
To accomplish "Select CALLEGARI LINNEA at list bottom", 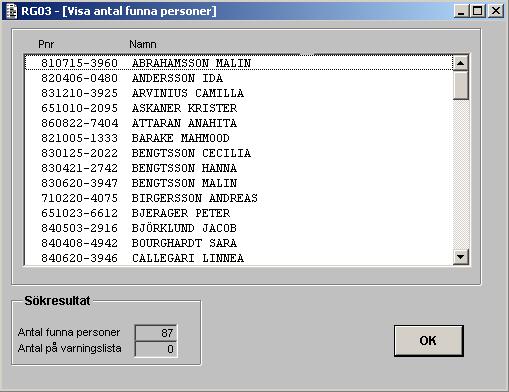I will [239, 258].
